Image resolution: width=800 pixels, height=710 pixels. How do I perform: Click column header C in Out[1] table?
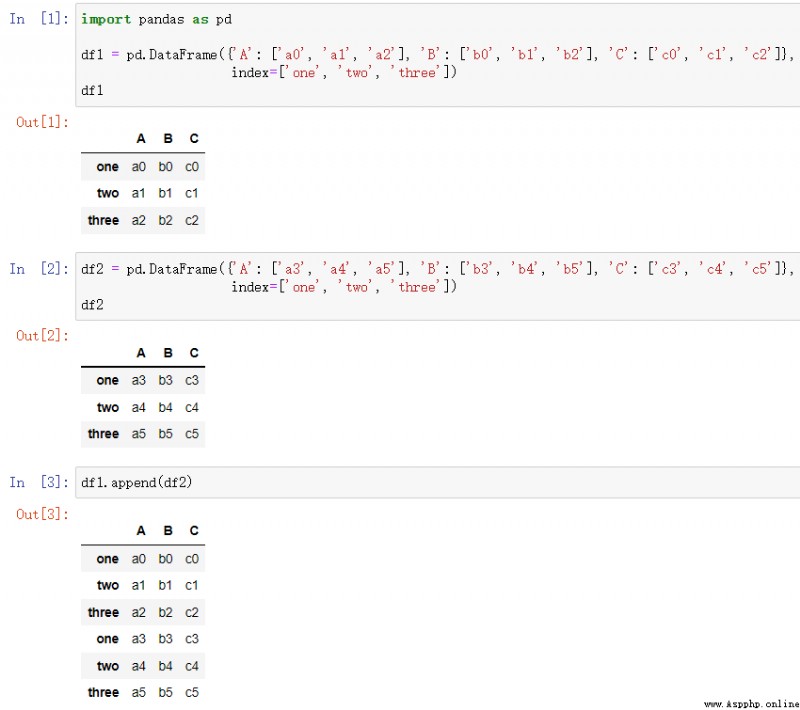point(194,139)
